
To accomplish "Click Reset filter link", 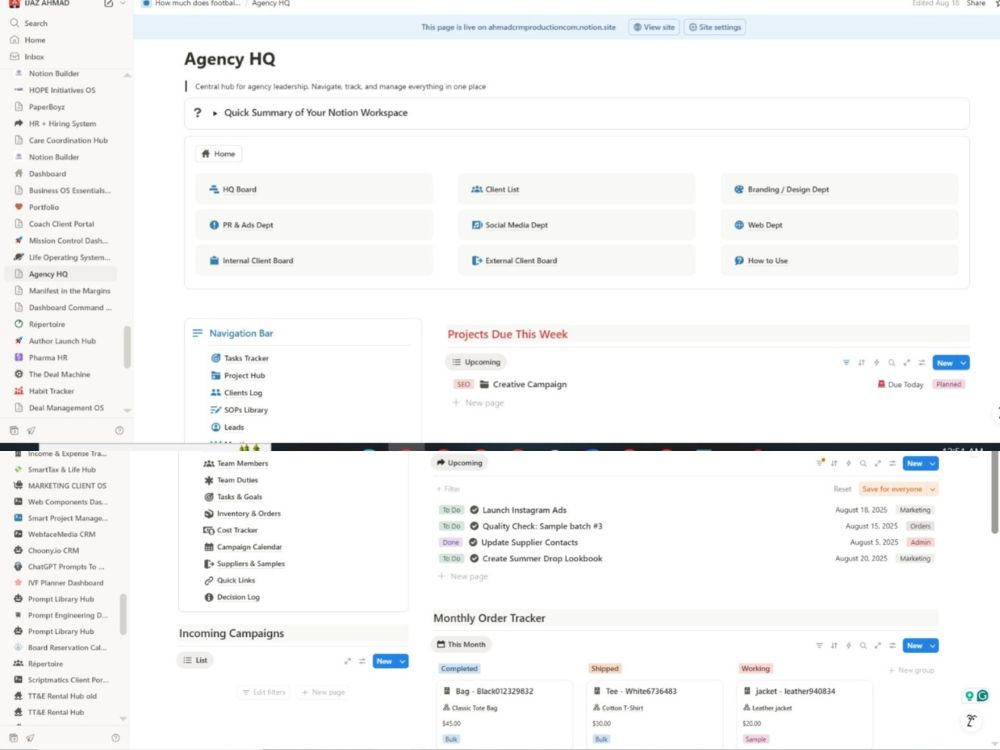I will point(842,489).
